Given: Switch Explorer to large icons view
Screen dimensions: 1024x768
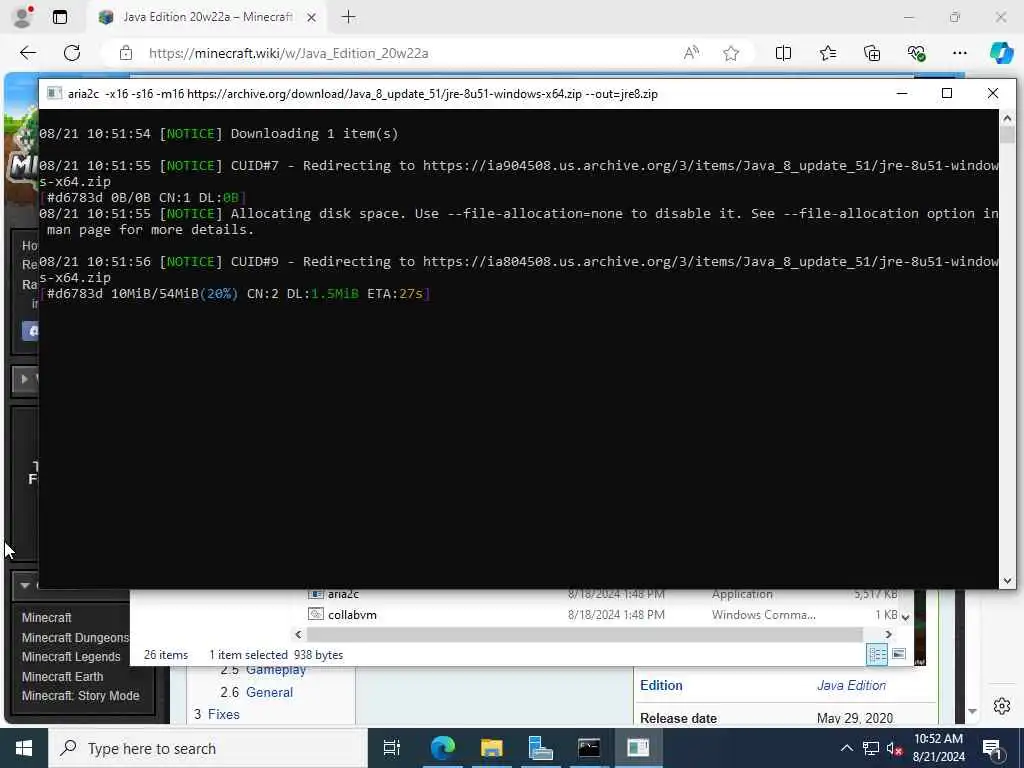Looking at the screenshot, I should tap(899, 654).
